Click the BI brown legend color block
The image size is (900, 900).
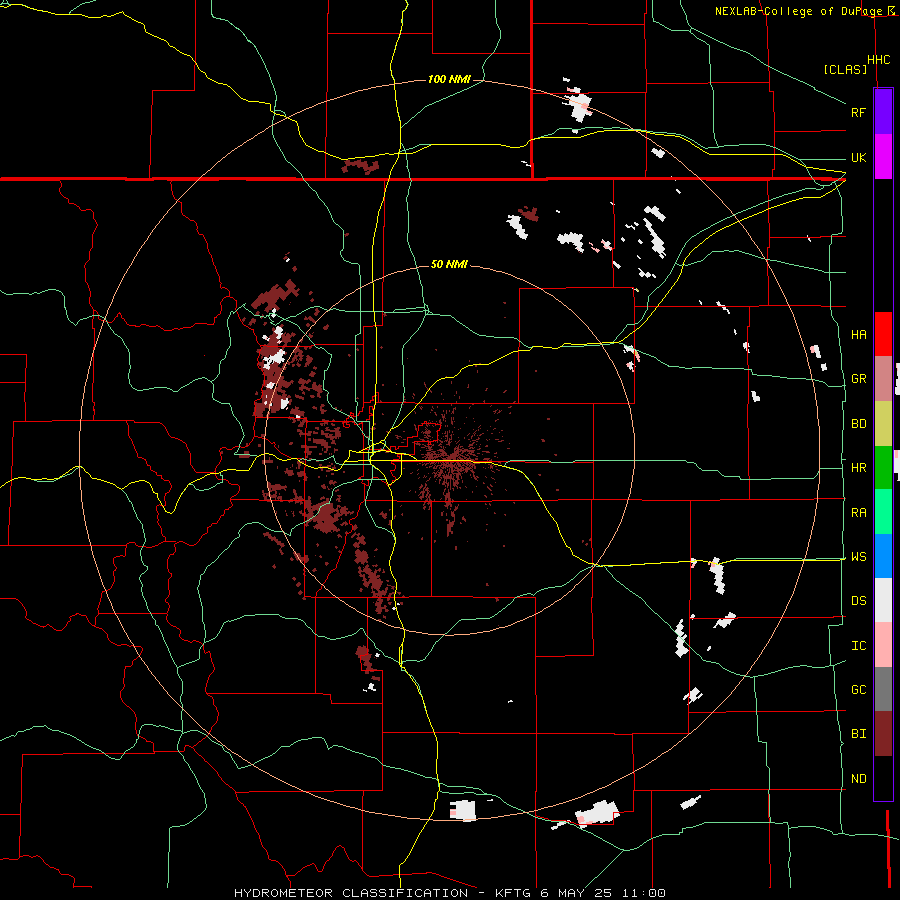(x=883, y=734)
